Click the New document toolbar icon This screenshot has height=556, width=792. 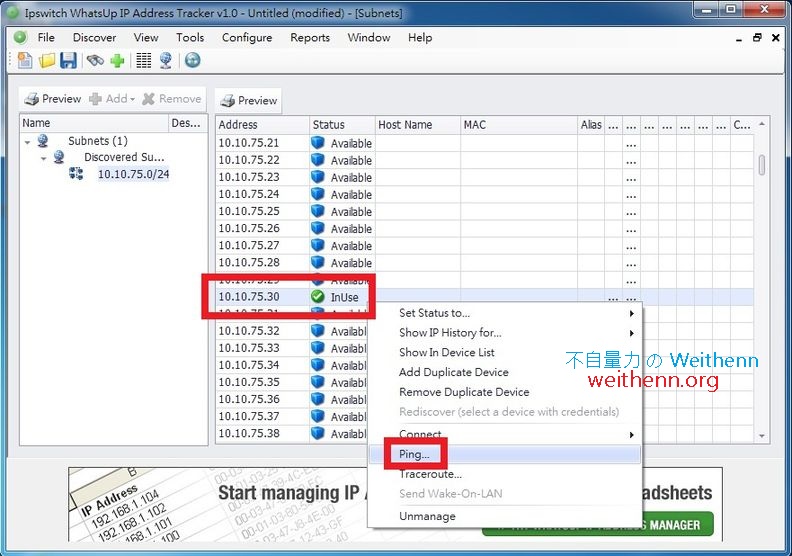tap(25, 60)
